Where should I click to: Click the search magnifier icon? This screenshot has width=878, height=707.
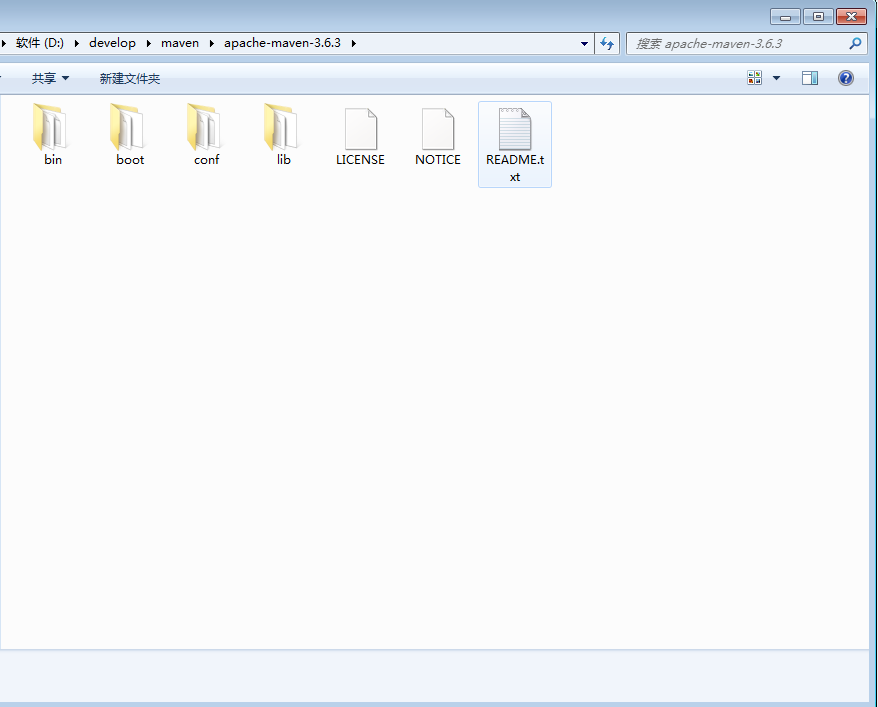pos(855,43)
